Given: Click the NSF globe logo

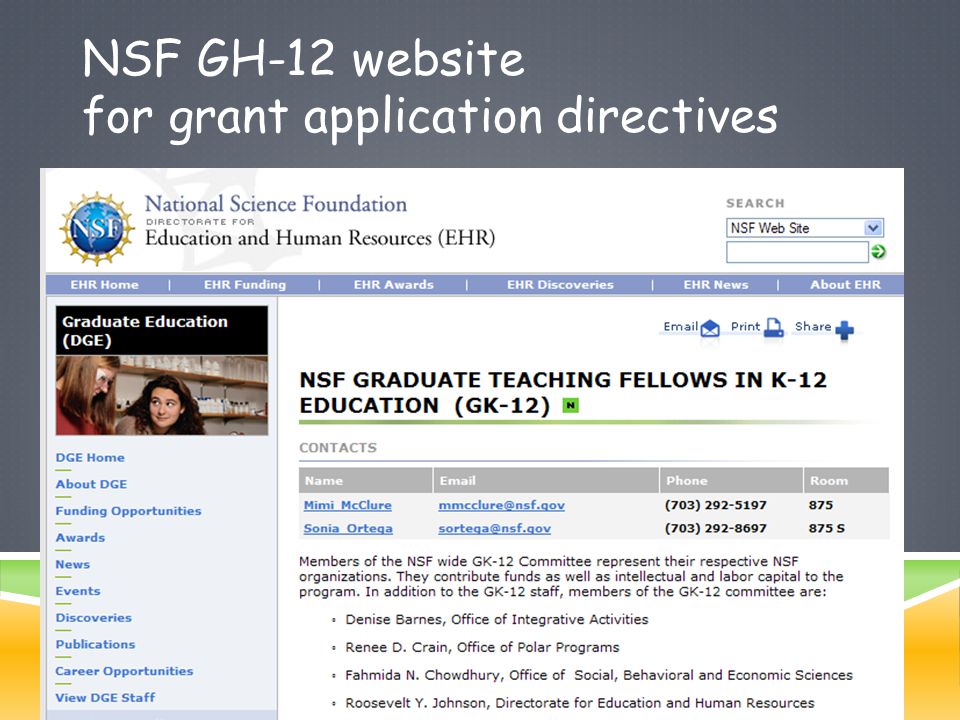Looking at the screenshot, I should coord(97,228).
